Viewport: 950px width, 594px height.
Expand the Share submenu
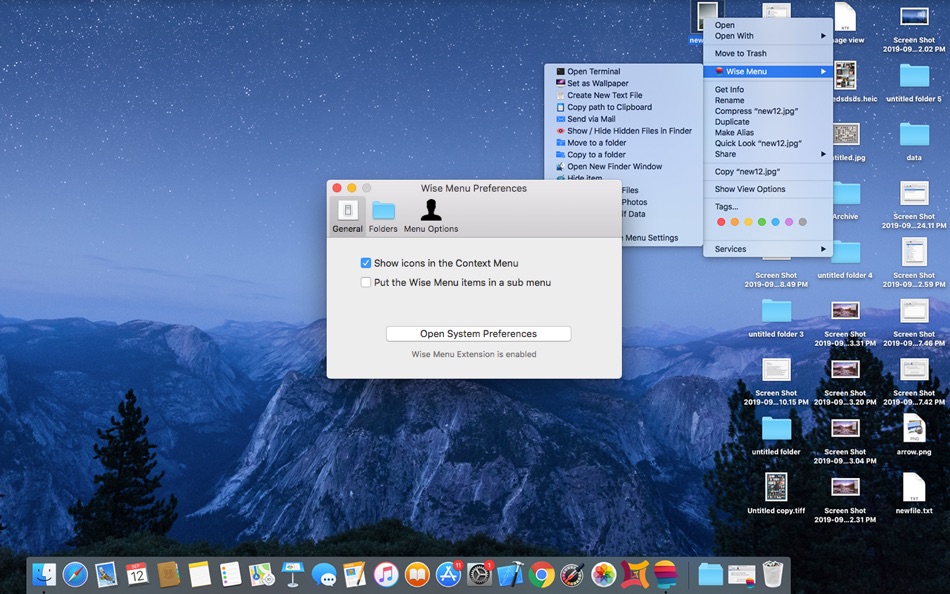point(768,154)
